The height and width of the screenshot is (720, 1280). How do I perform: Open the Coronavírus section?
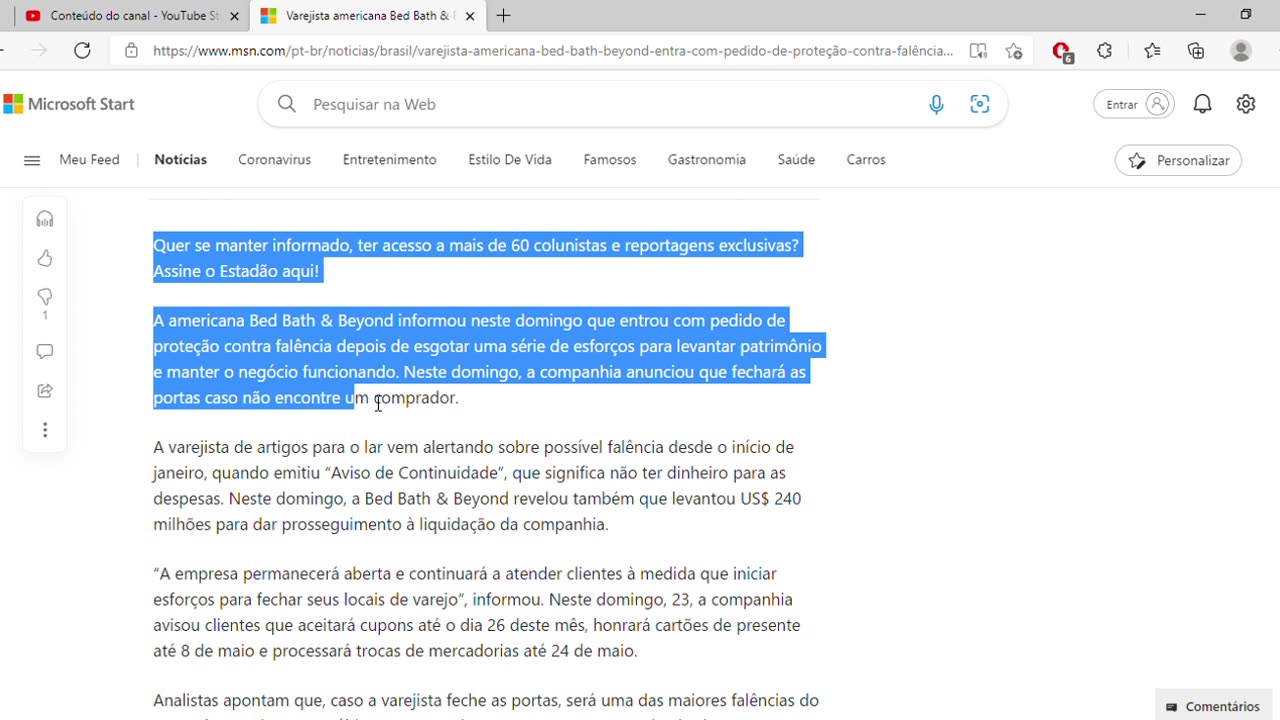click(x=274, y=160)
